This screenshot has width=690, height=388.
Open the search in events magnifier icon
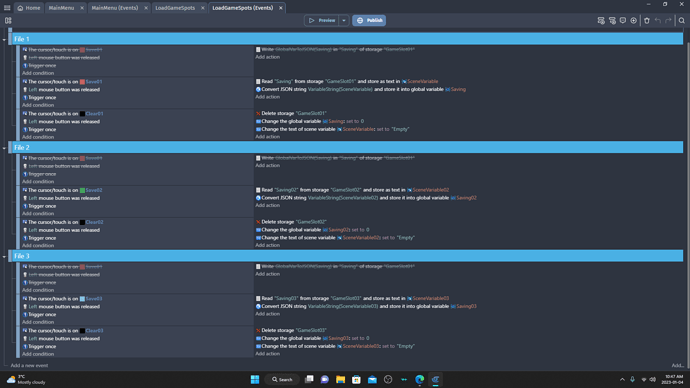(682, 21)
